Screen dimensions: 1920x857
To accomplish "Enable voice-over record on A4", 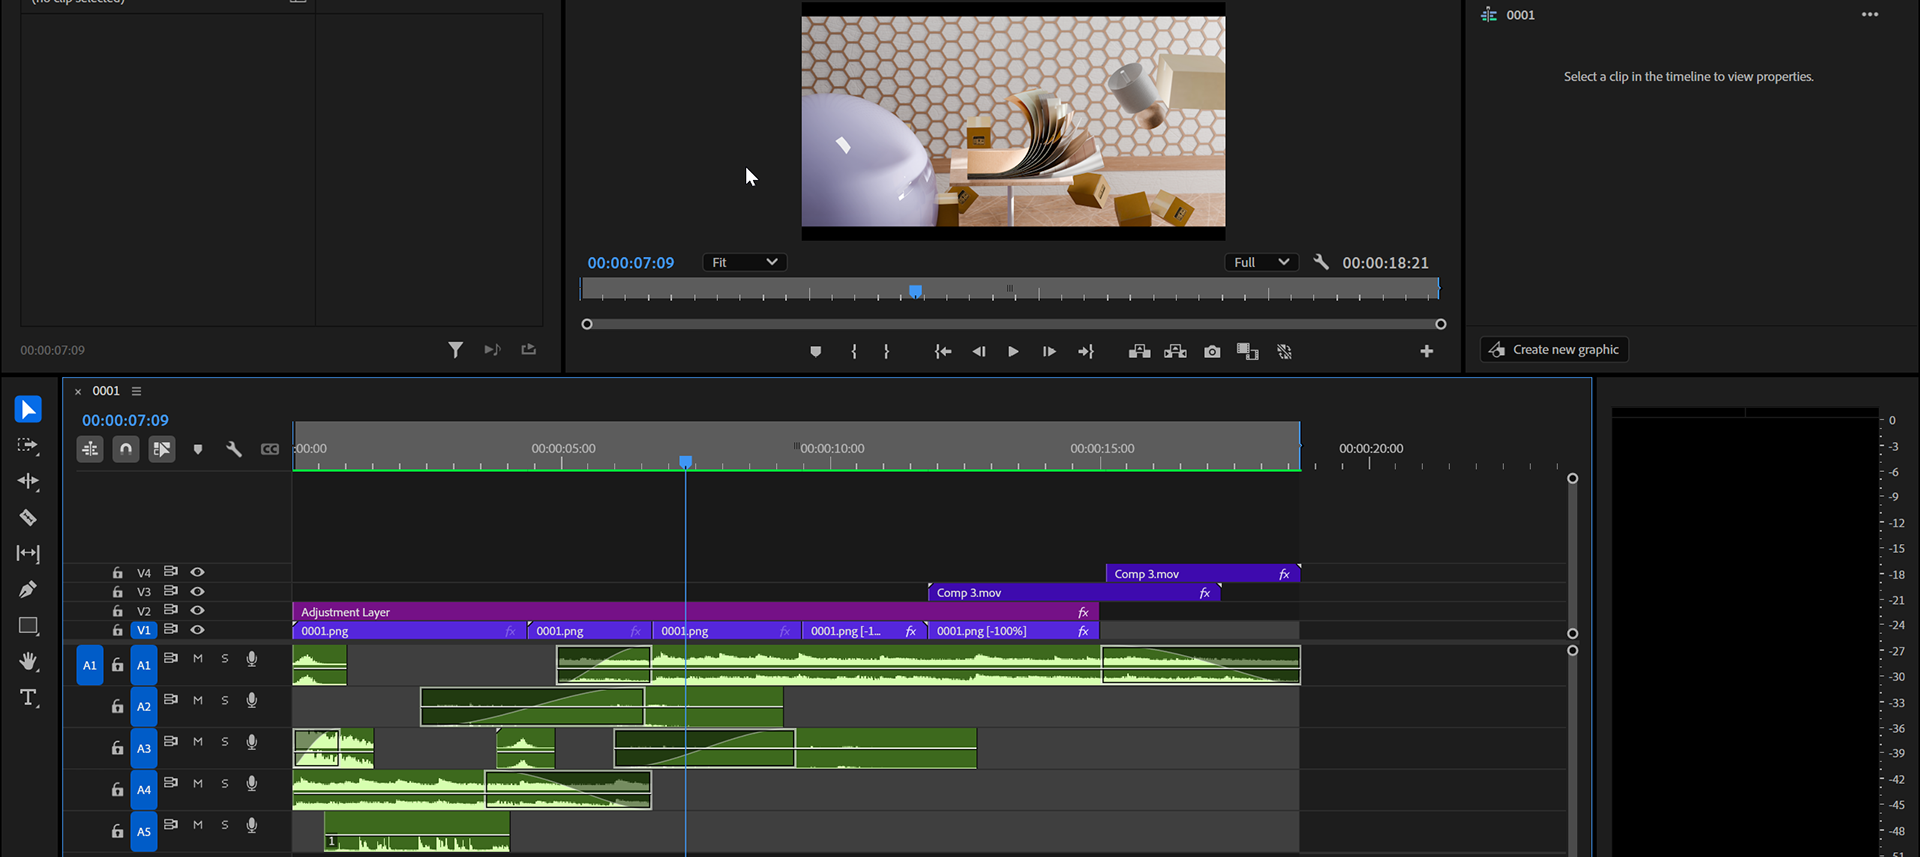I will tap(252, 783).
